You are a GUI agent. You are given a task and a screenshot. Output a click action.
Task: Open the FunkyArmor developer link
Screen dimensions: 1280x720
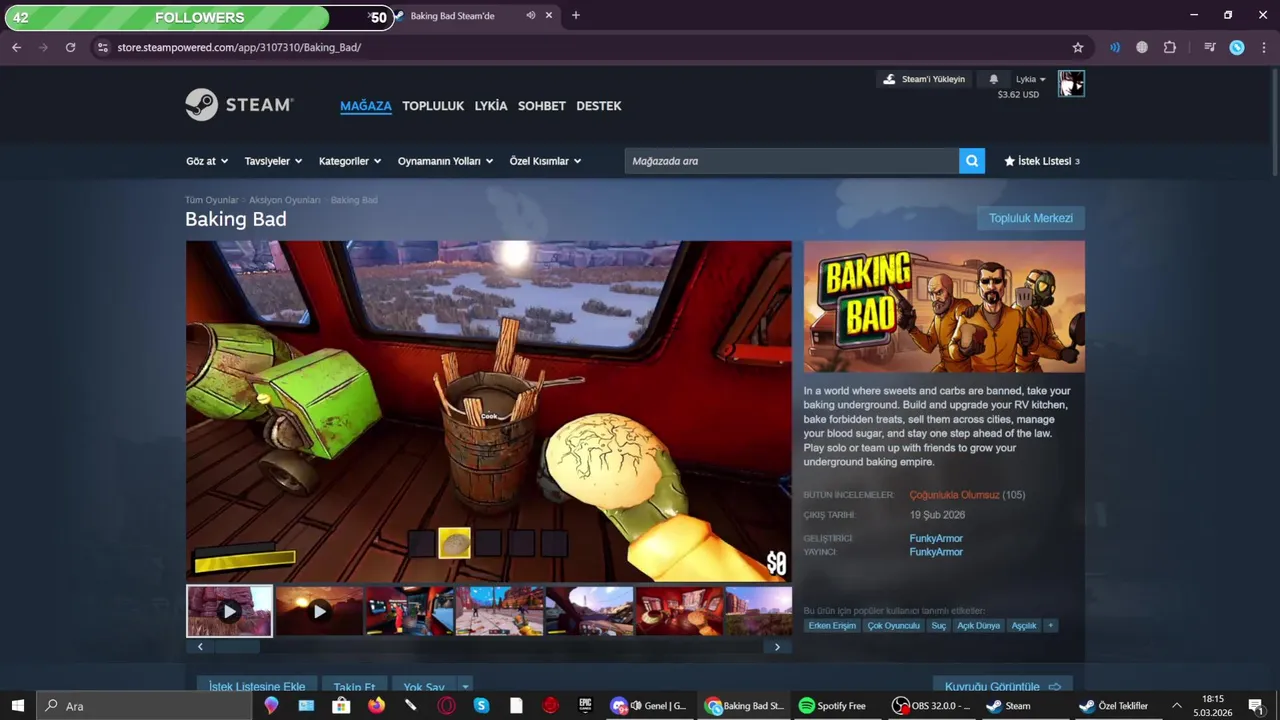[936, 538]
